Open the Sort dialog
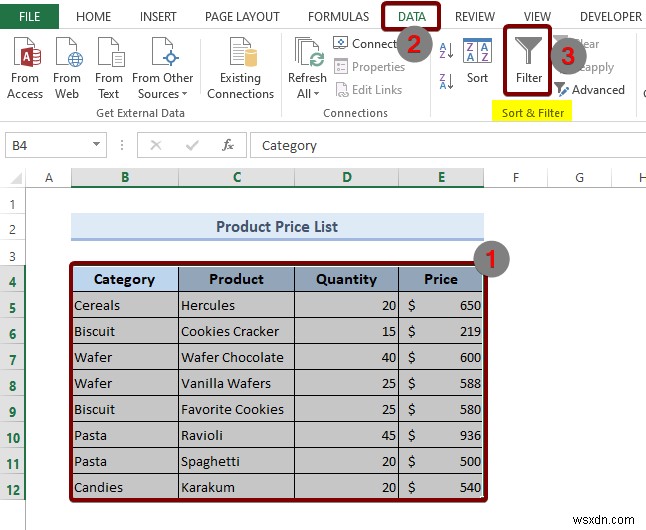 pos(477,61)
